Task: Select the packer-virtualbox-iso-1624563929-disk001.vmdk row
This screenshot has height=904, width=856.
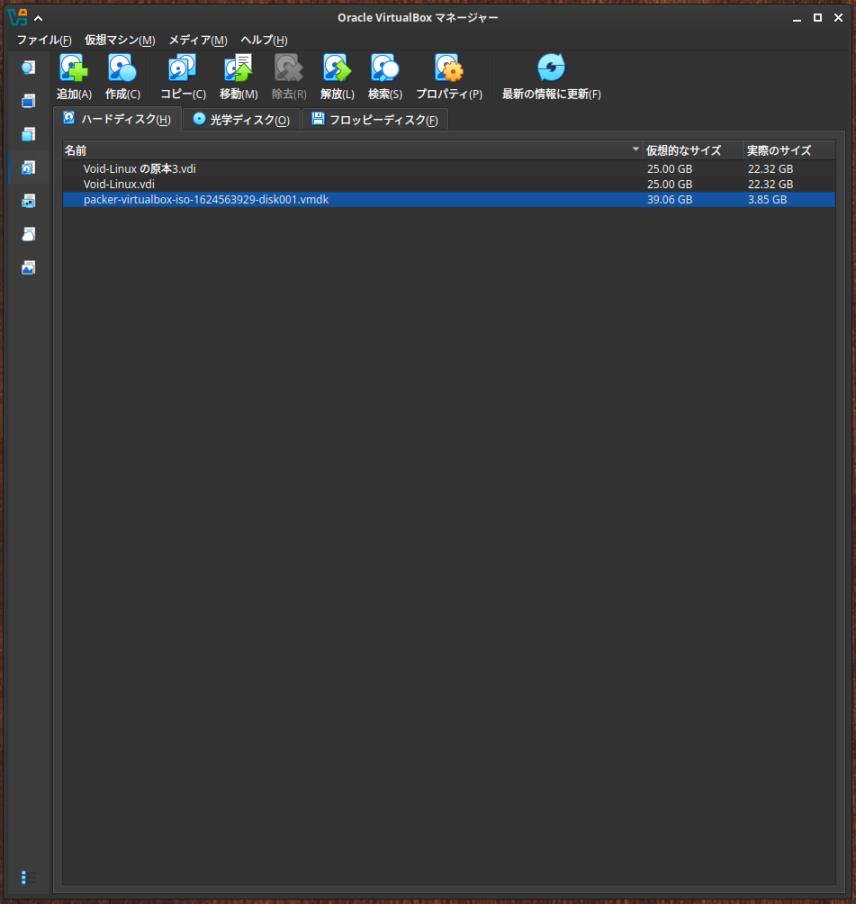Action: [x=448, y=199]
